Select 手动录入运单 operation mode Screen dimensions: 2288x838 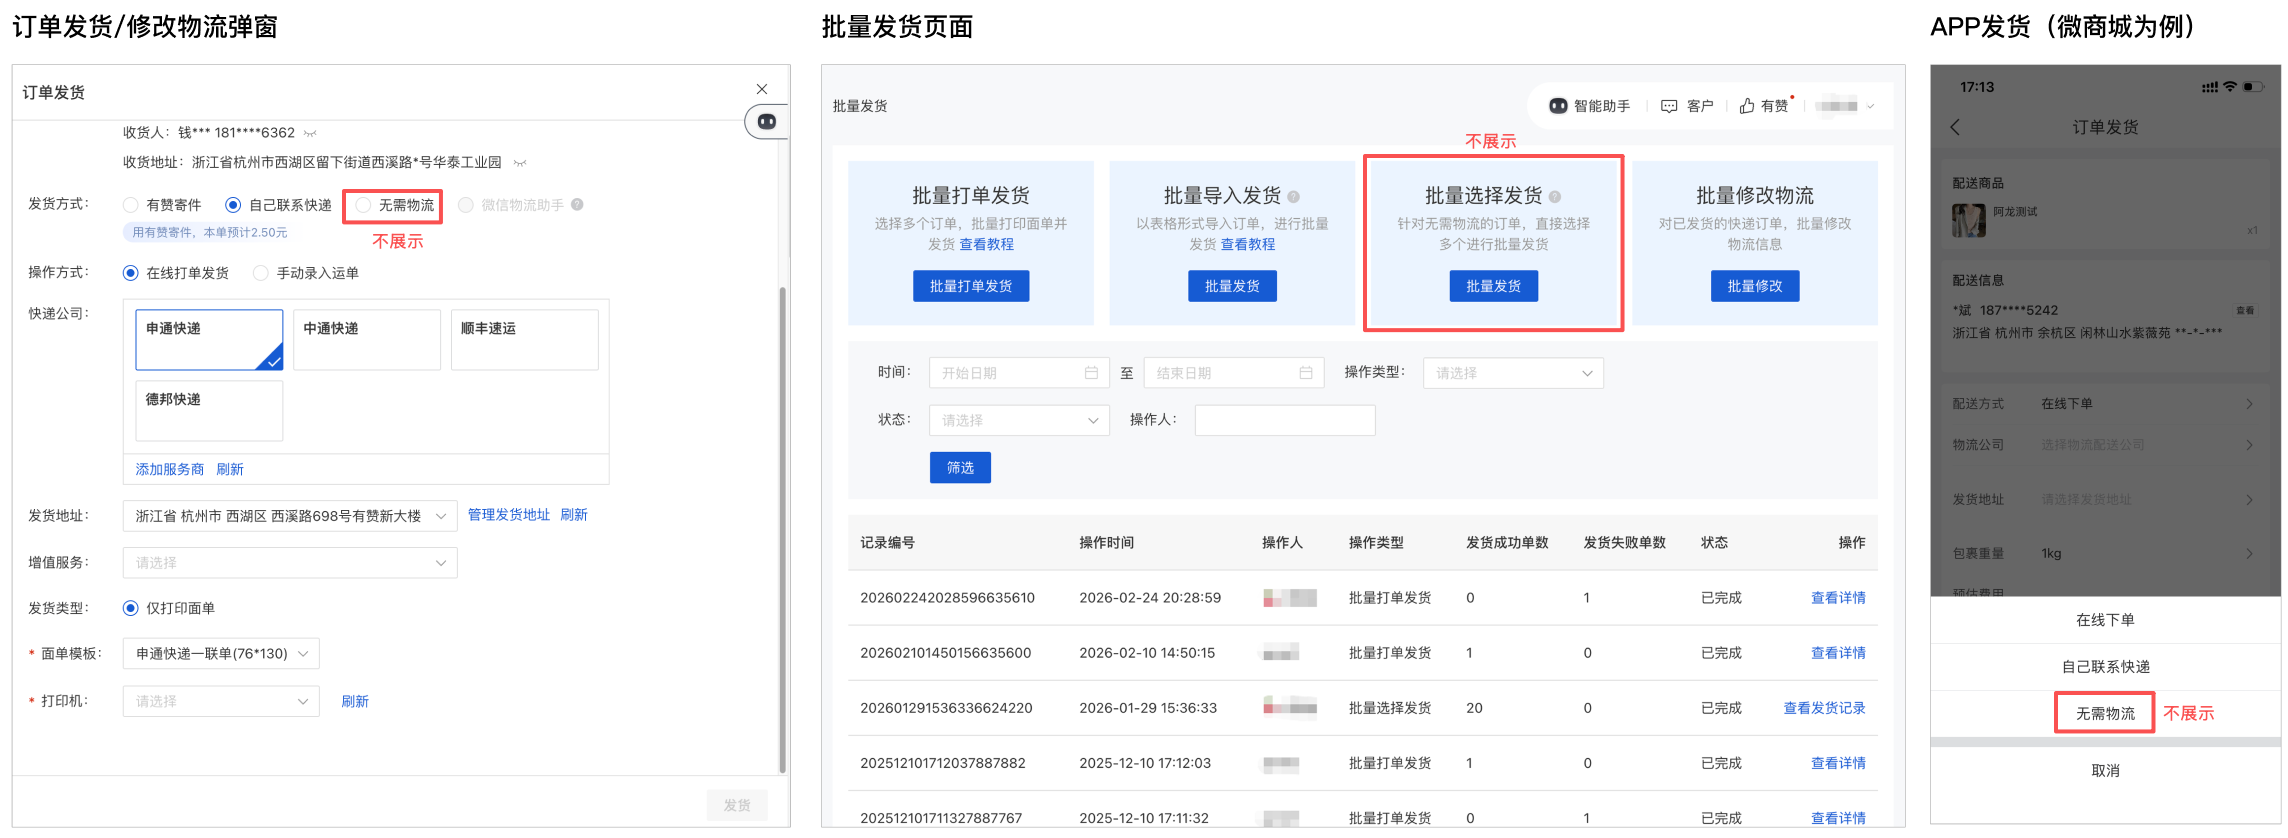click(x=261, y=273)
